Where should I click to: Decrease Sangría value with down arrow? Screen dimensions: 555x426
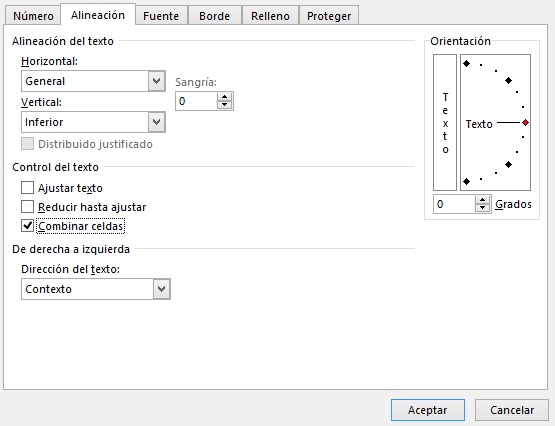click(x=224, y=105)
